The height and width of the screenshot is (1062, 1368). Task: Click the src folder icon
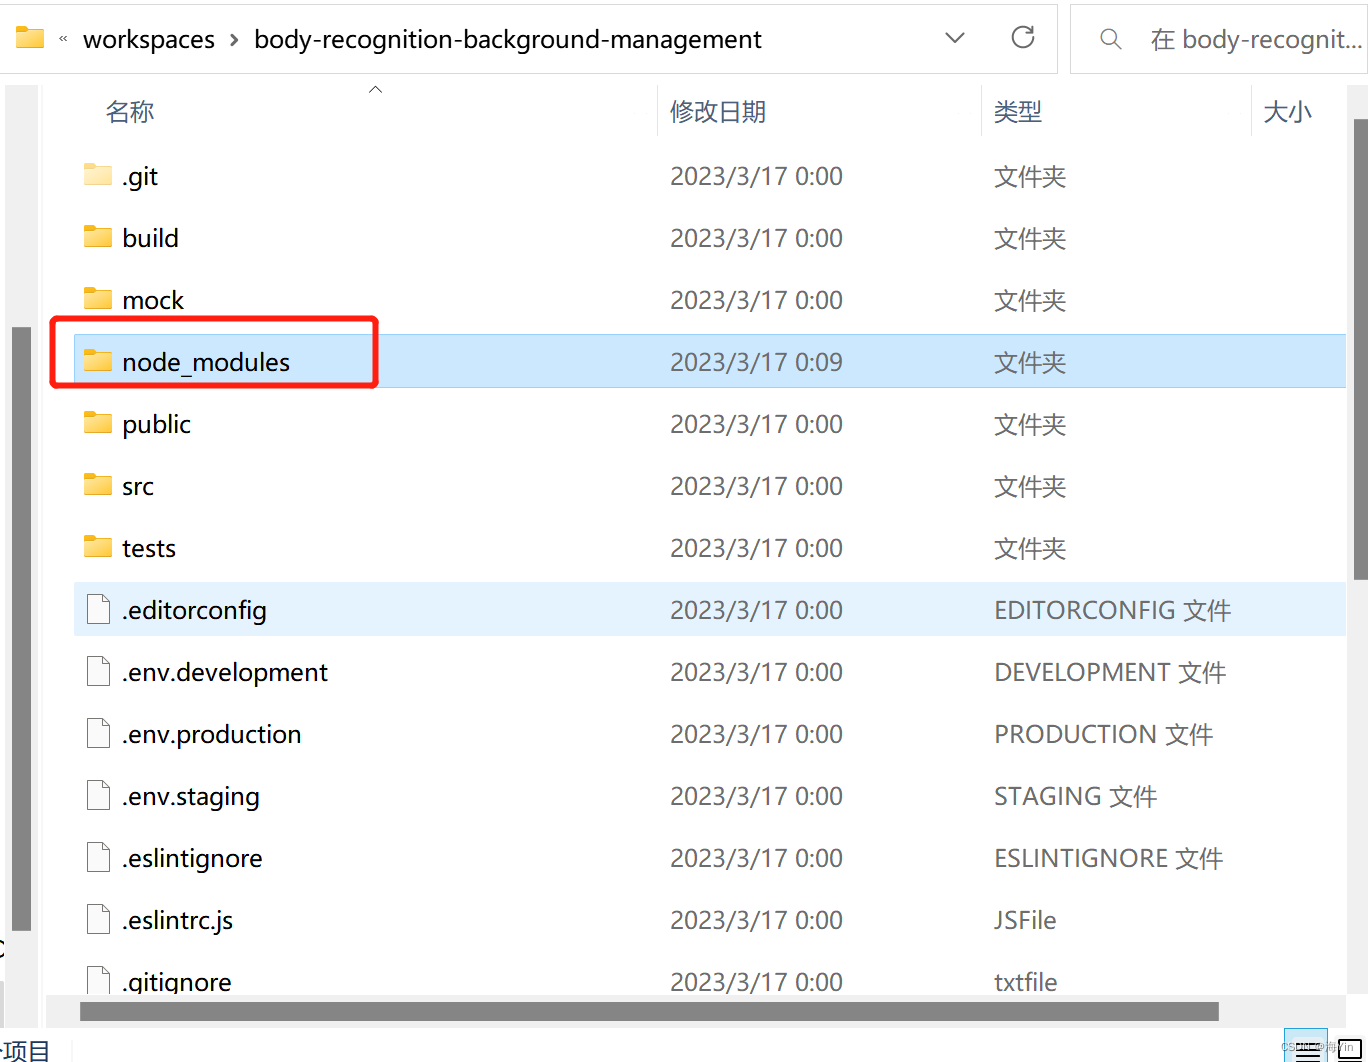click(x=98, y=485)
